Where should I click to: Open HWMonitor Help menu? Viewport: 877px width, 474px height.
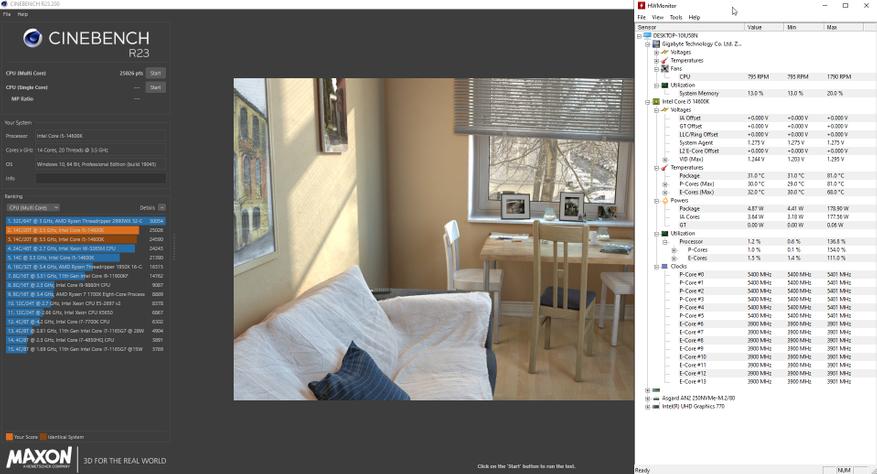(x=694, y=17)
